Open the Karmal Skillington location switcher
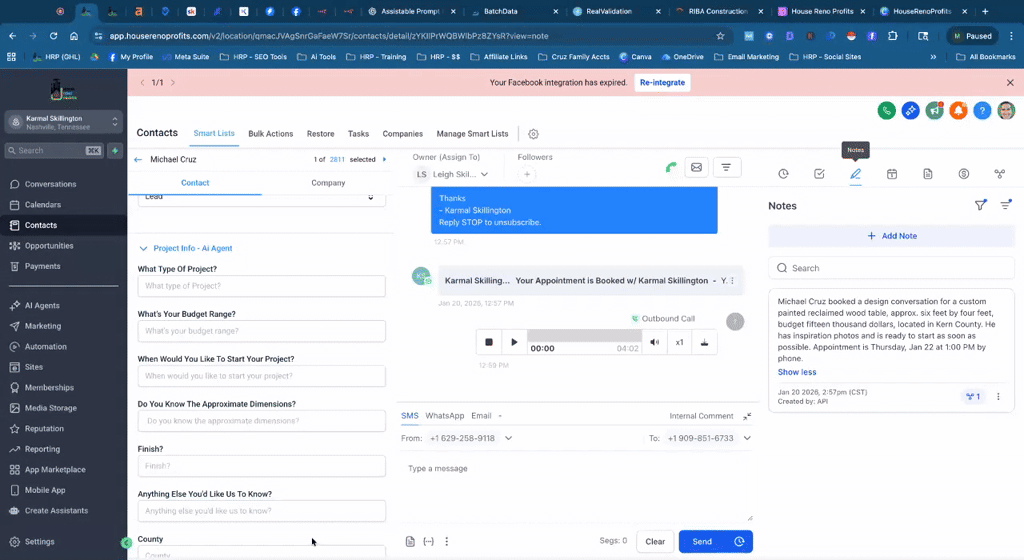This screenshot has width=1024, height=560. 64,122
